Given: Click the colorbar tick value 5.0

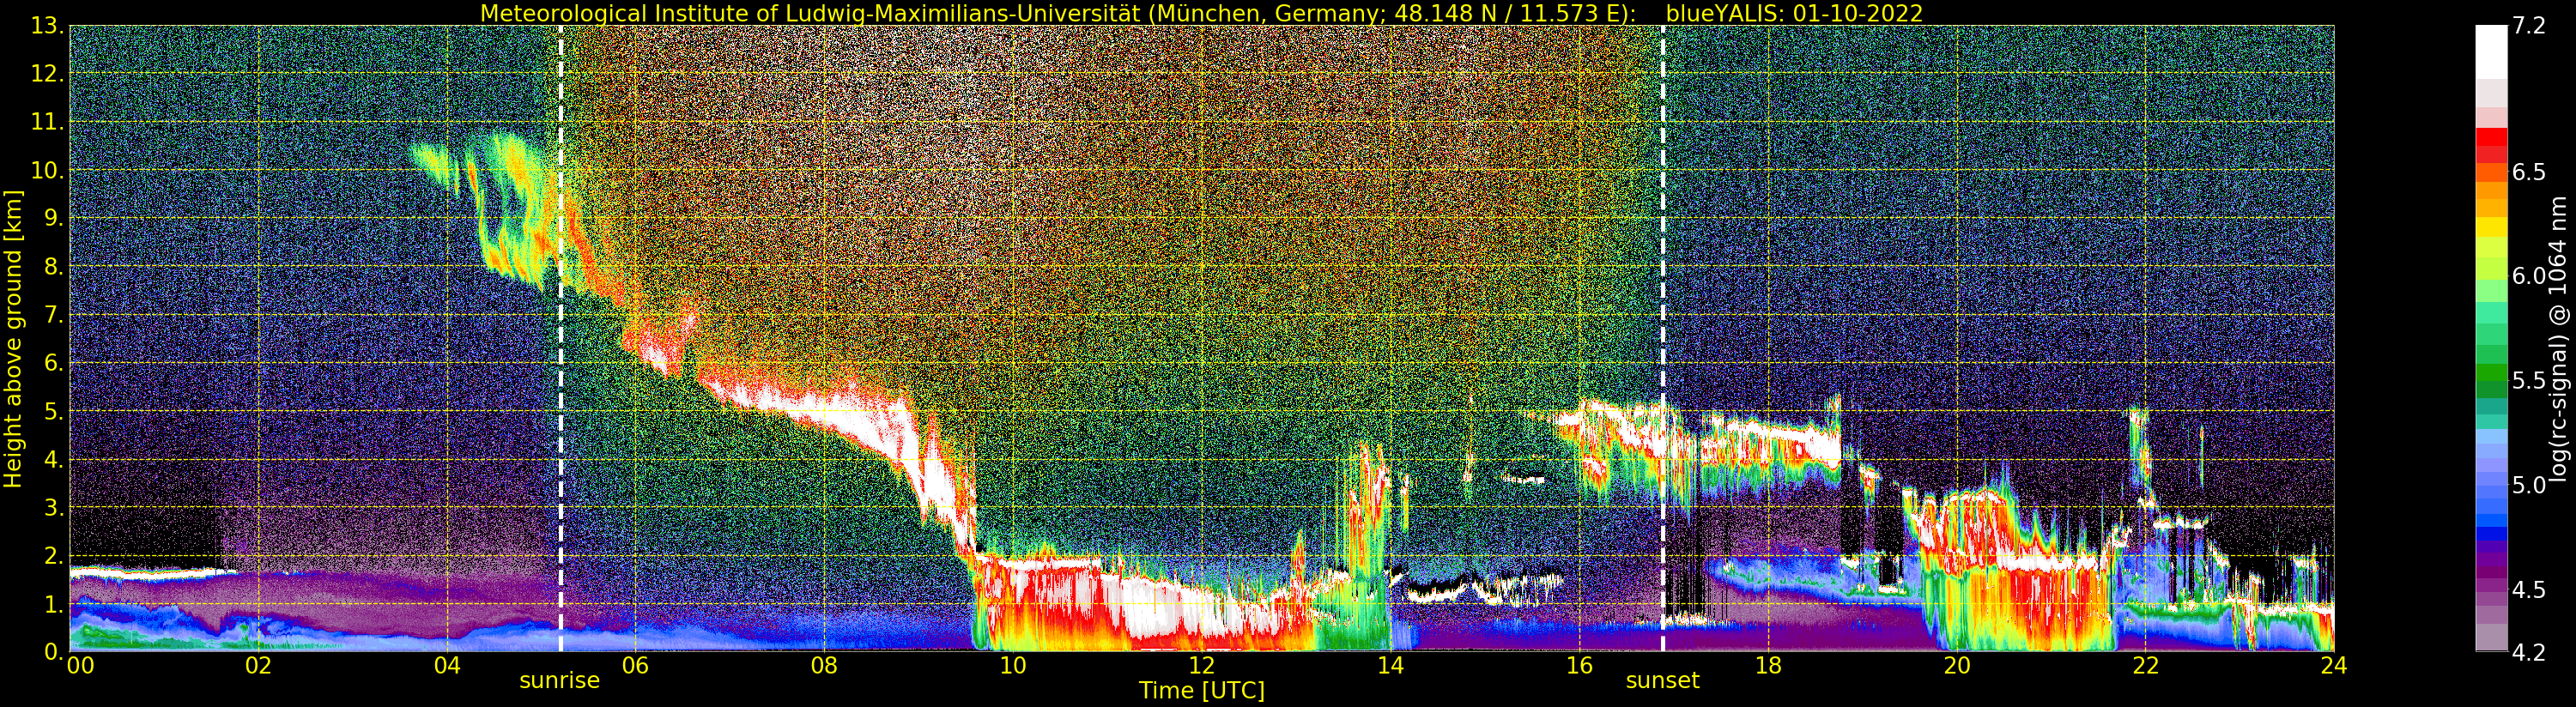Looking at the screenshot, I should tap(2529, 485).
